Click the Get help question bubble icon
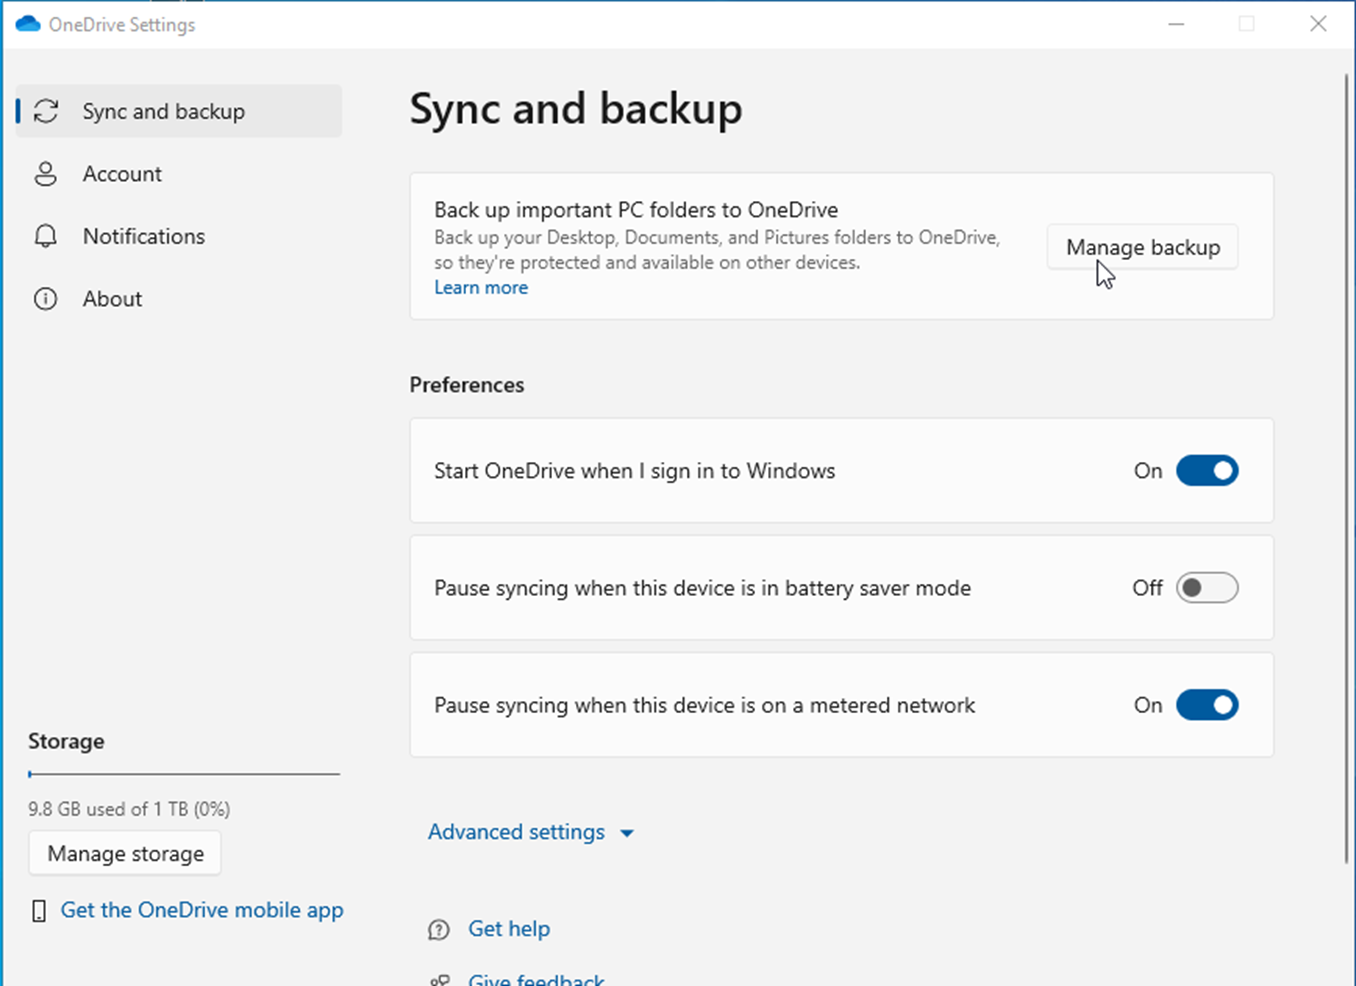Image resolution: width=1356 pixels, height=986 pixels. [439, 930]
